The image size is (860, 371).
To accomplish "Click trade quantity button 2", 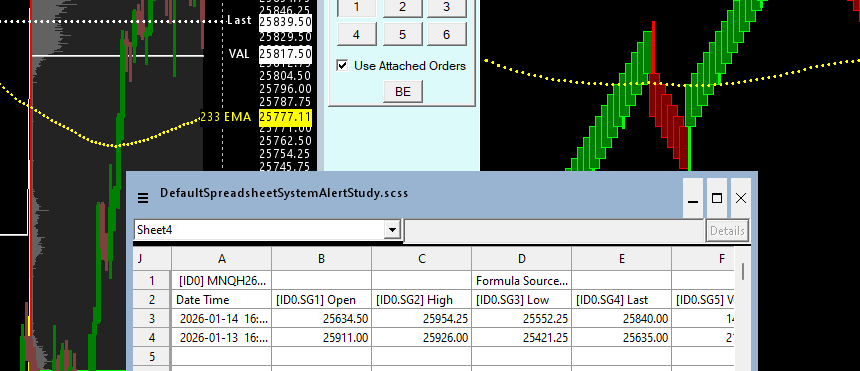I will pyautogui.click(x=403, y=7).
